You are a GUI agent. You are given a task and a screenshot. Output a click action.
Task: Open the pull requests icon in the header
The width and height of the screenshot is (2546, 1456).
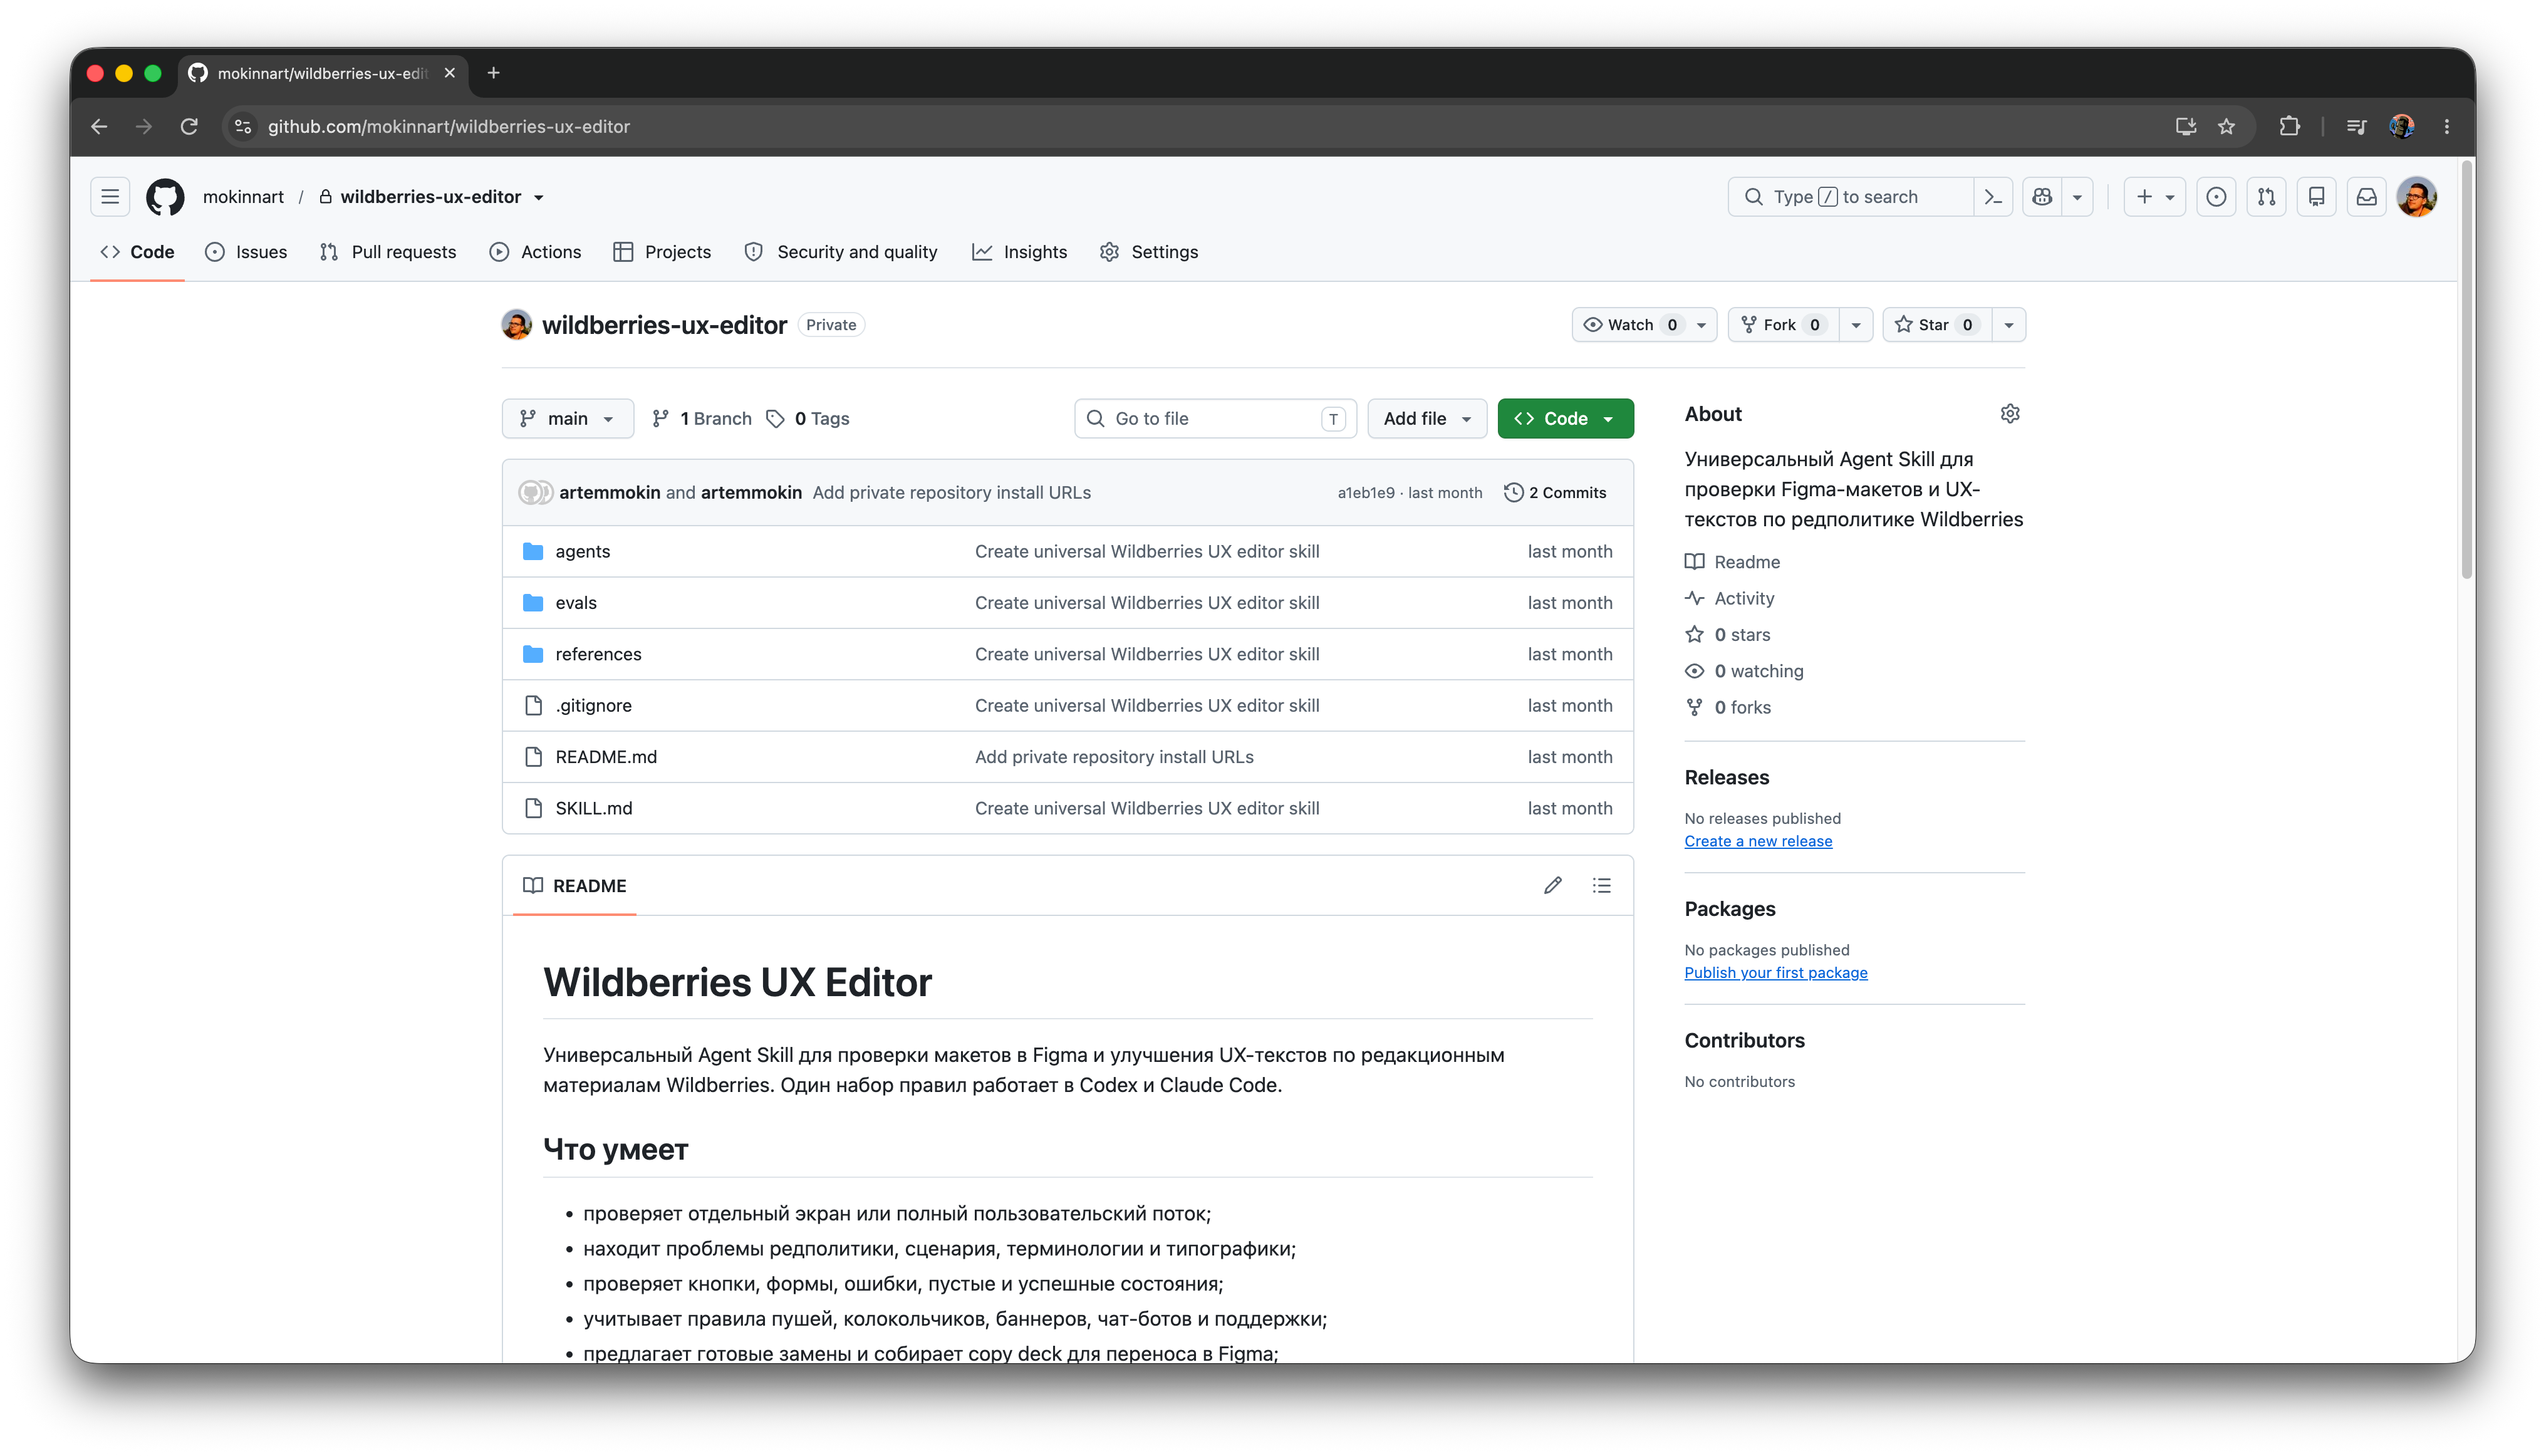click(2266, 197)
